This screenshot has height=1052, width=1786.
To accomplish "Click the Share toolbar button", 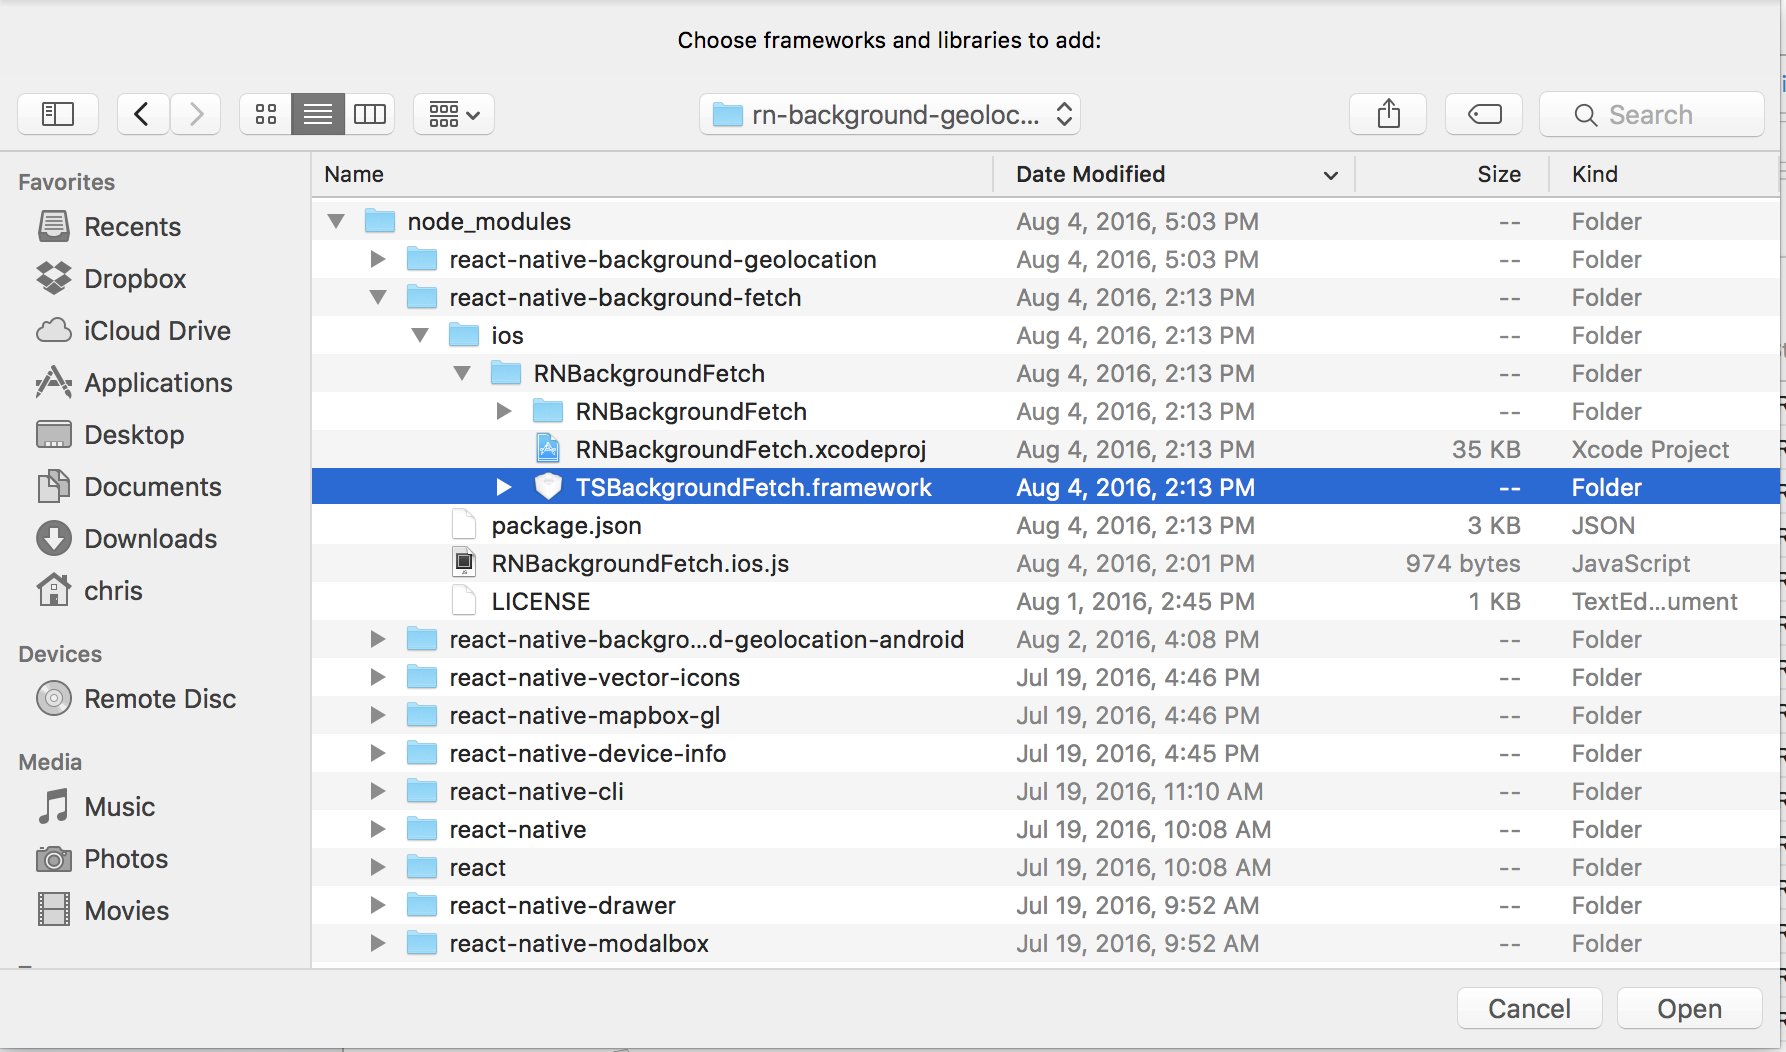I will pos(1388,114).
